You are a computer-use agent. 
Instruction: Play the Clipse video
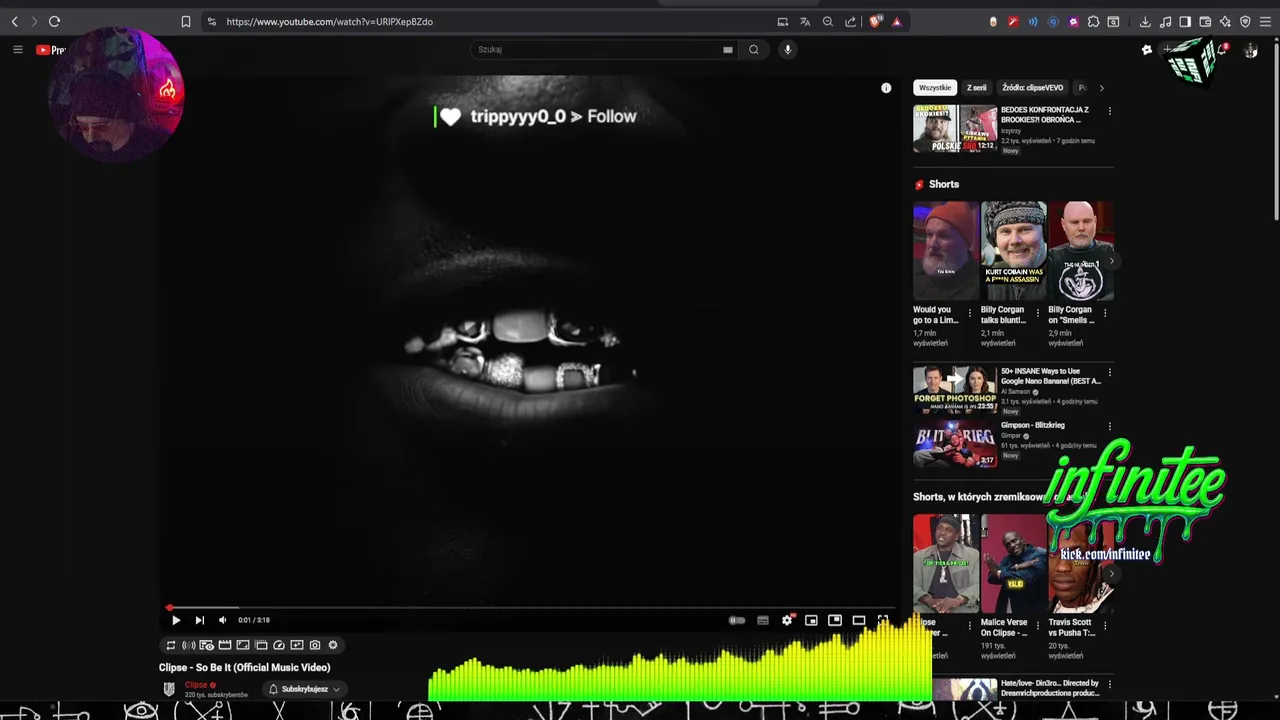176,620
